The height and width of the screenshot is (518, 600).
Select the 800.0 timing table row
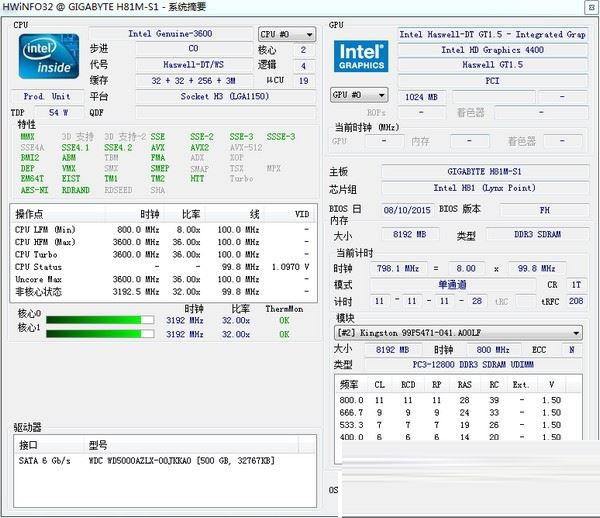pyautogui.click(x=458, y=400)
